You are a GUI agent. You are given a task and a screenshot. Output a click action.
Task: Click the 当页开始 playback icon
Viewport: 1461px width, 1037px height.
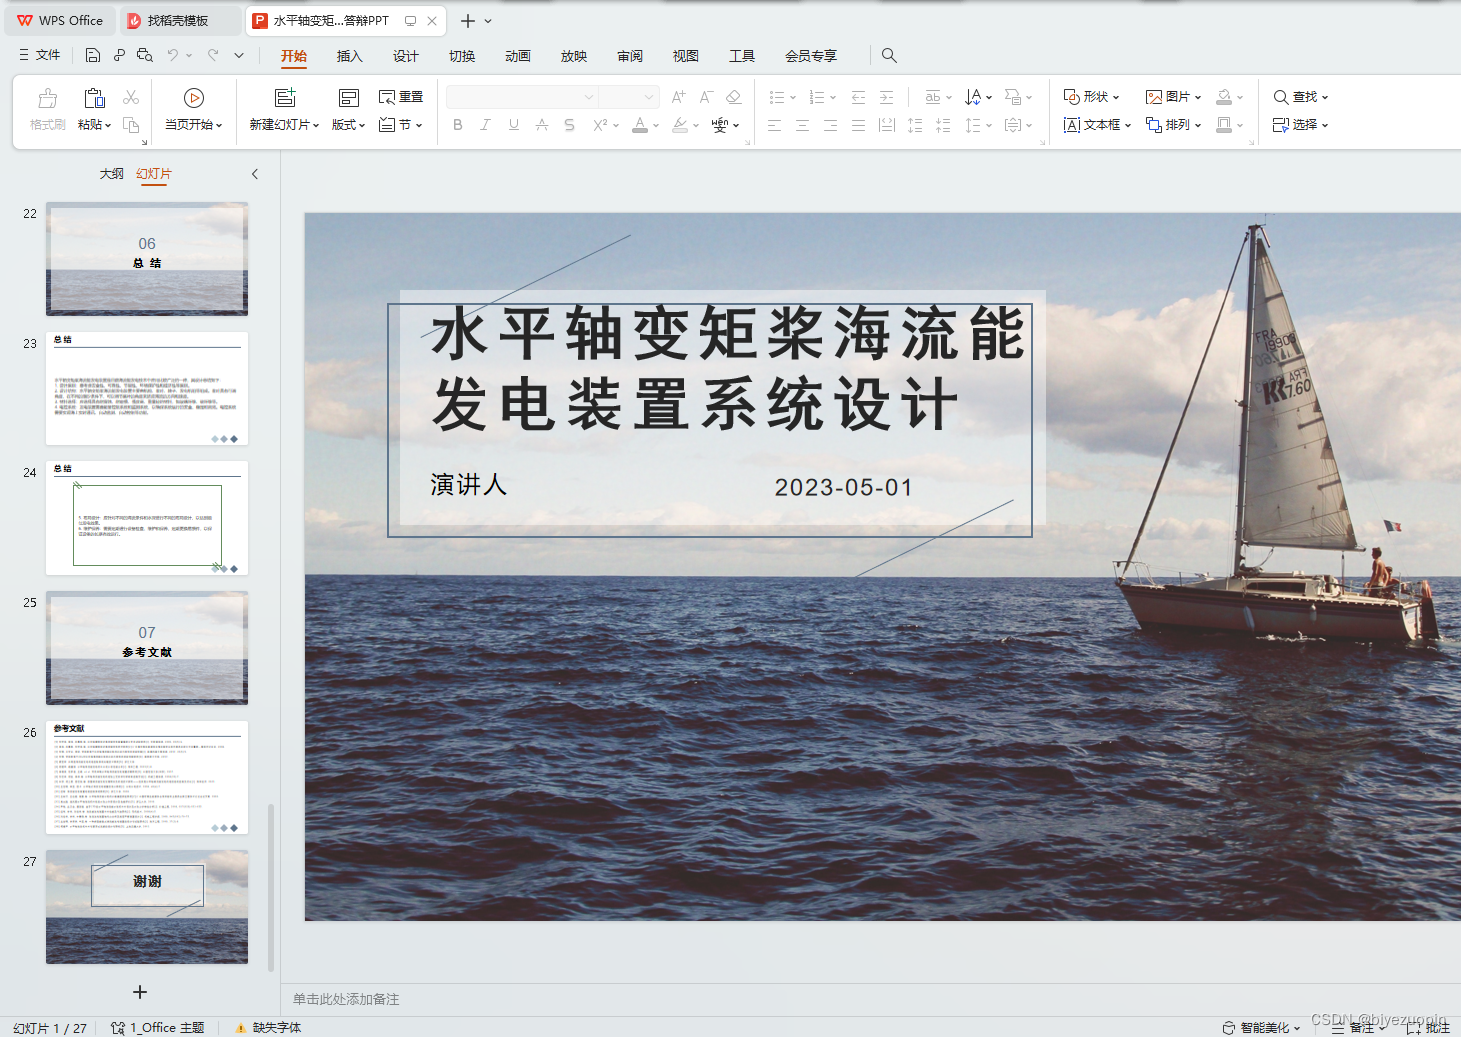[193, 98]
